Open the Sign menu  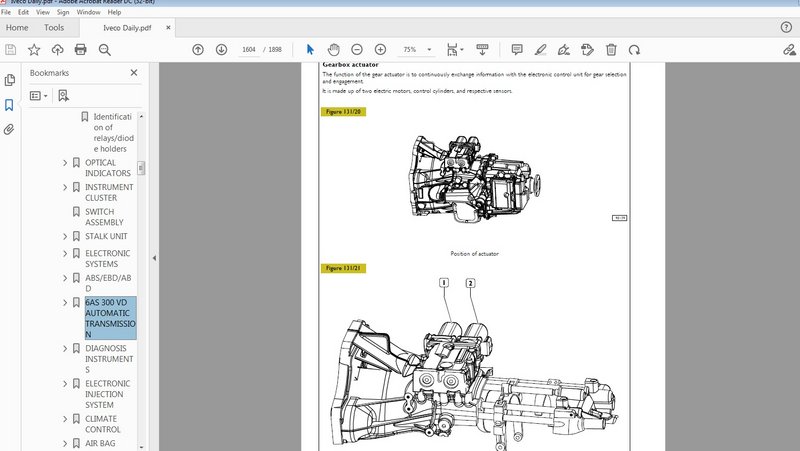63,12
